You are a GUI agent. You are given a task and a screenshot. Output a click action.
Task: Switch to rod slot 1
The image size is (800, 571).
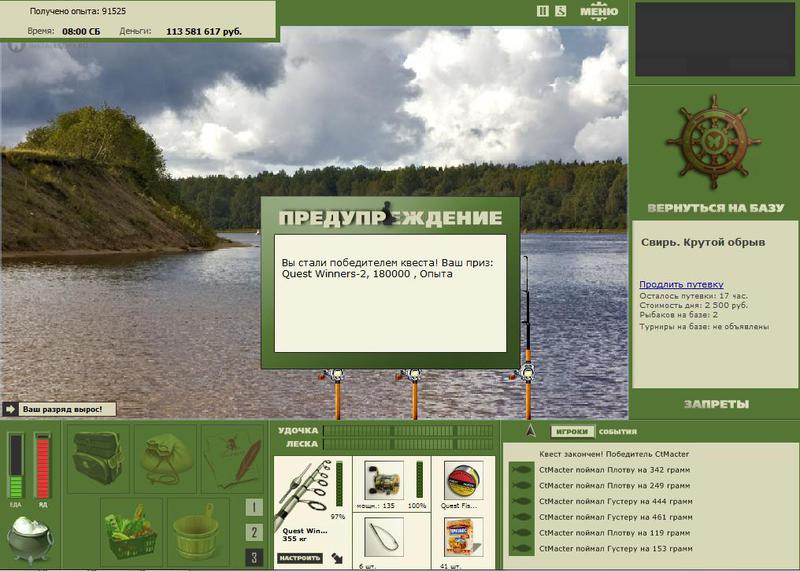point(254,507)
